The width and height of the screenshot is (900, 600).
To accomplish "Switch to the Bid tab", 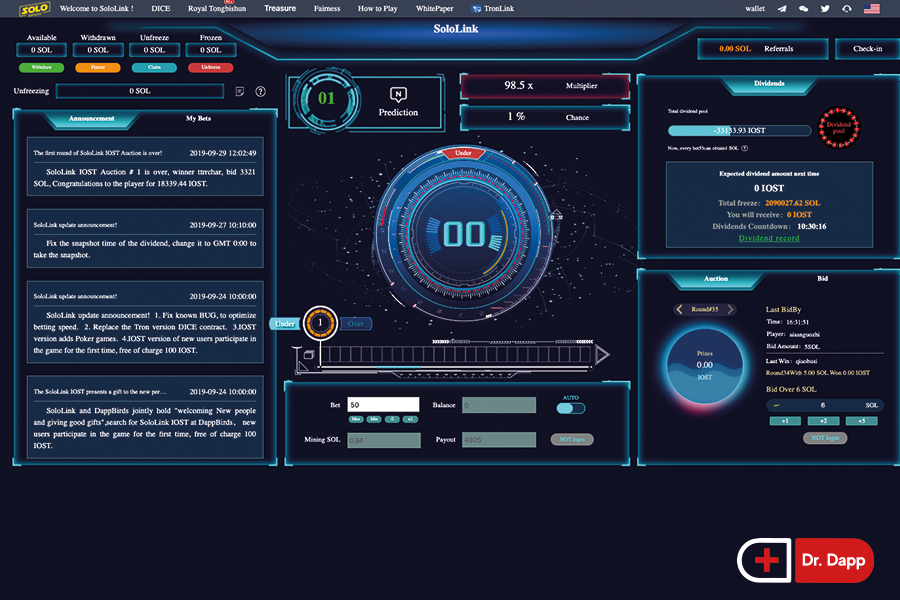I will click(x=823, y=278).
